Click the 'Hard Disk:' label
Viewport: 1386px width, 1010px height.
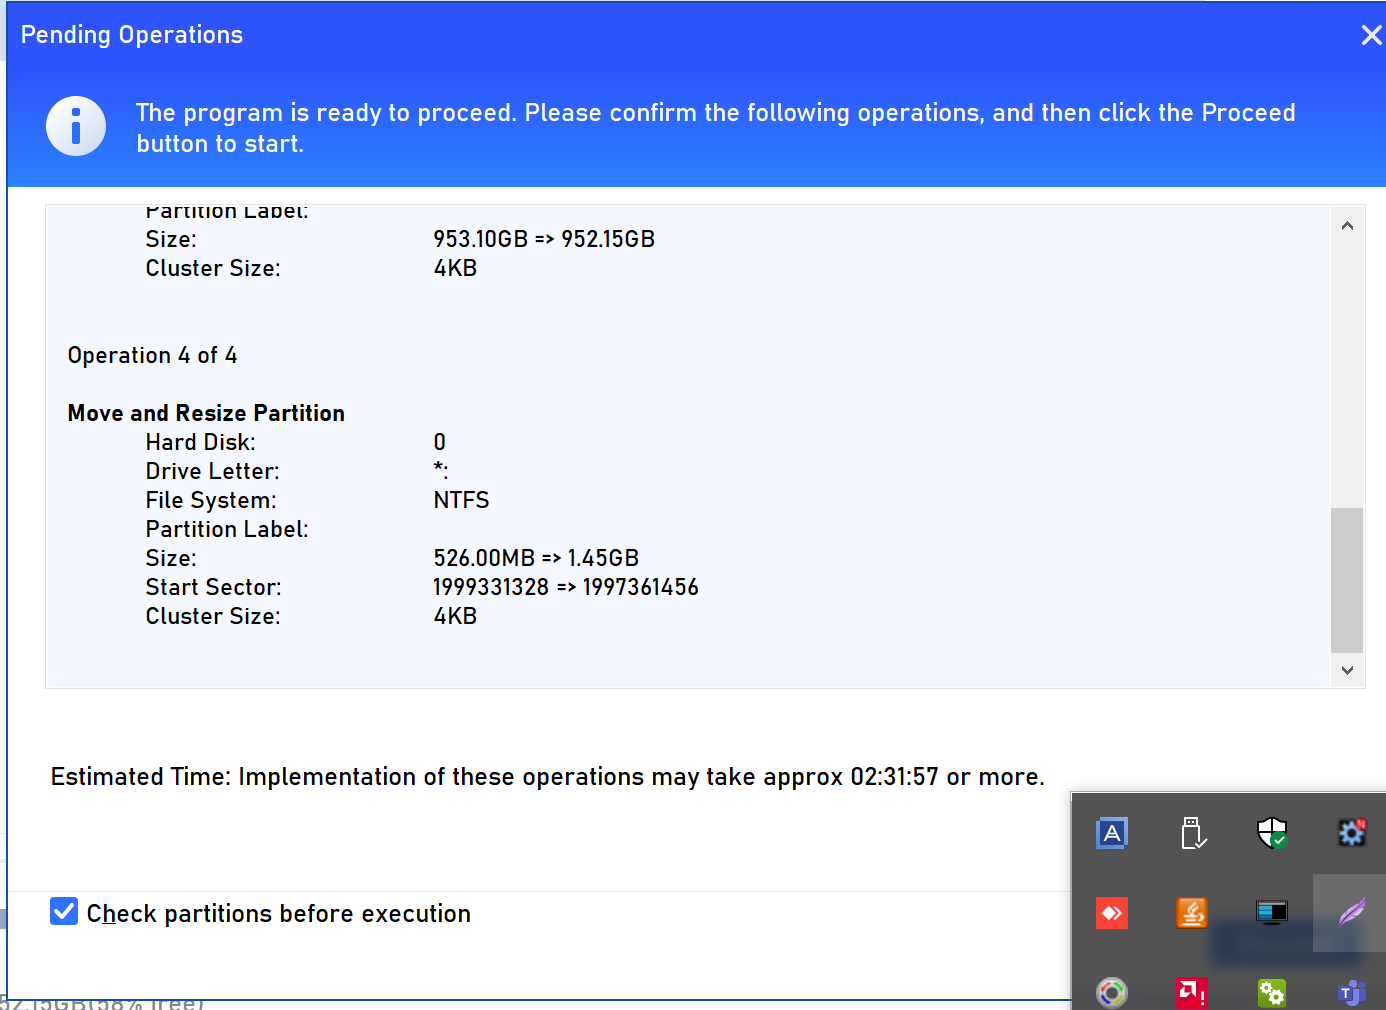pyautogui.click(x=201, y=442)
